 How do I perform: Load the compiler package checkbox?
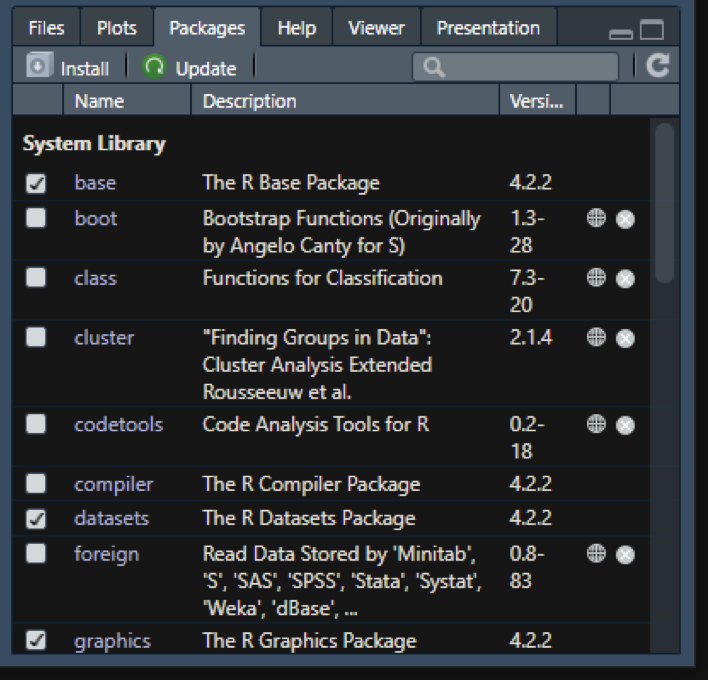click(36, 484)
